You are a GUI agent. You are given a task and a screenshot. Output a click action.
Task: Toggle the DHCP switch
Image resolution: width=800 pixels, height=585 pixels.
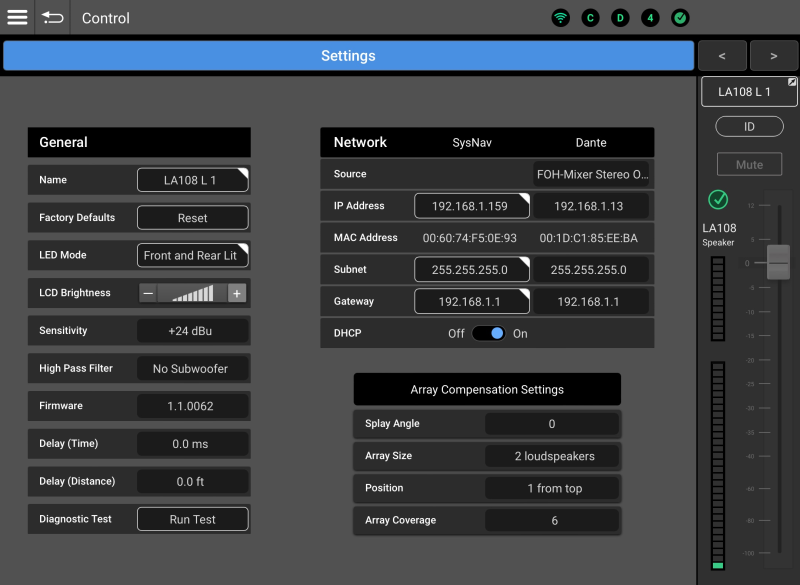[x=489, y=333]
